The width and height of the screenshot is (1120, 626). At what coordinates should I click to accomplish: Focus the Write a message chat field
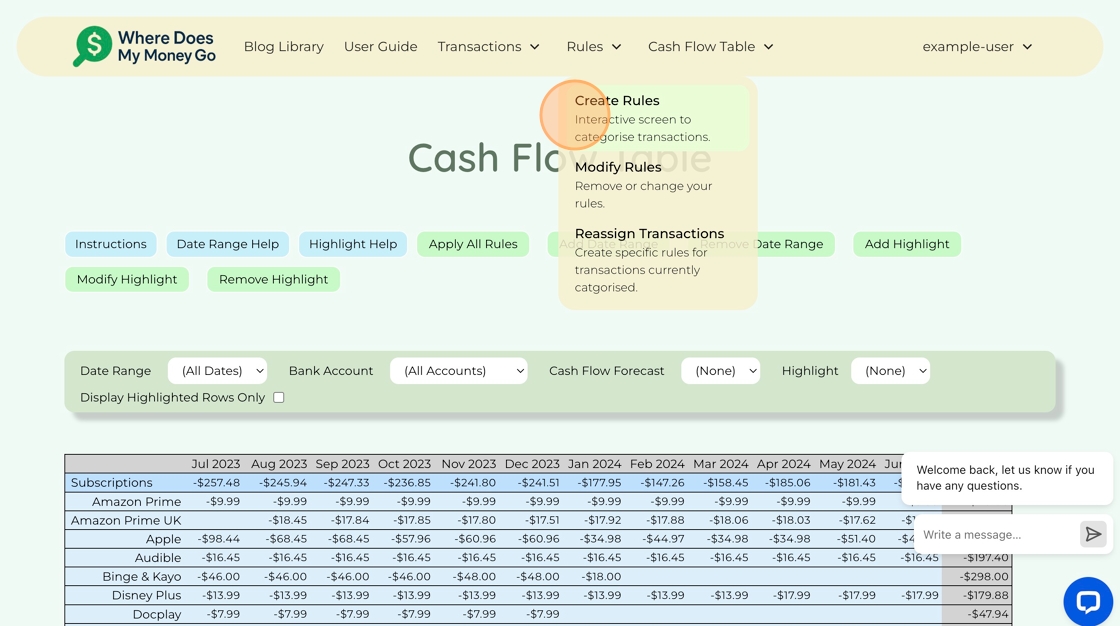point(998,535)
